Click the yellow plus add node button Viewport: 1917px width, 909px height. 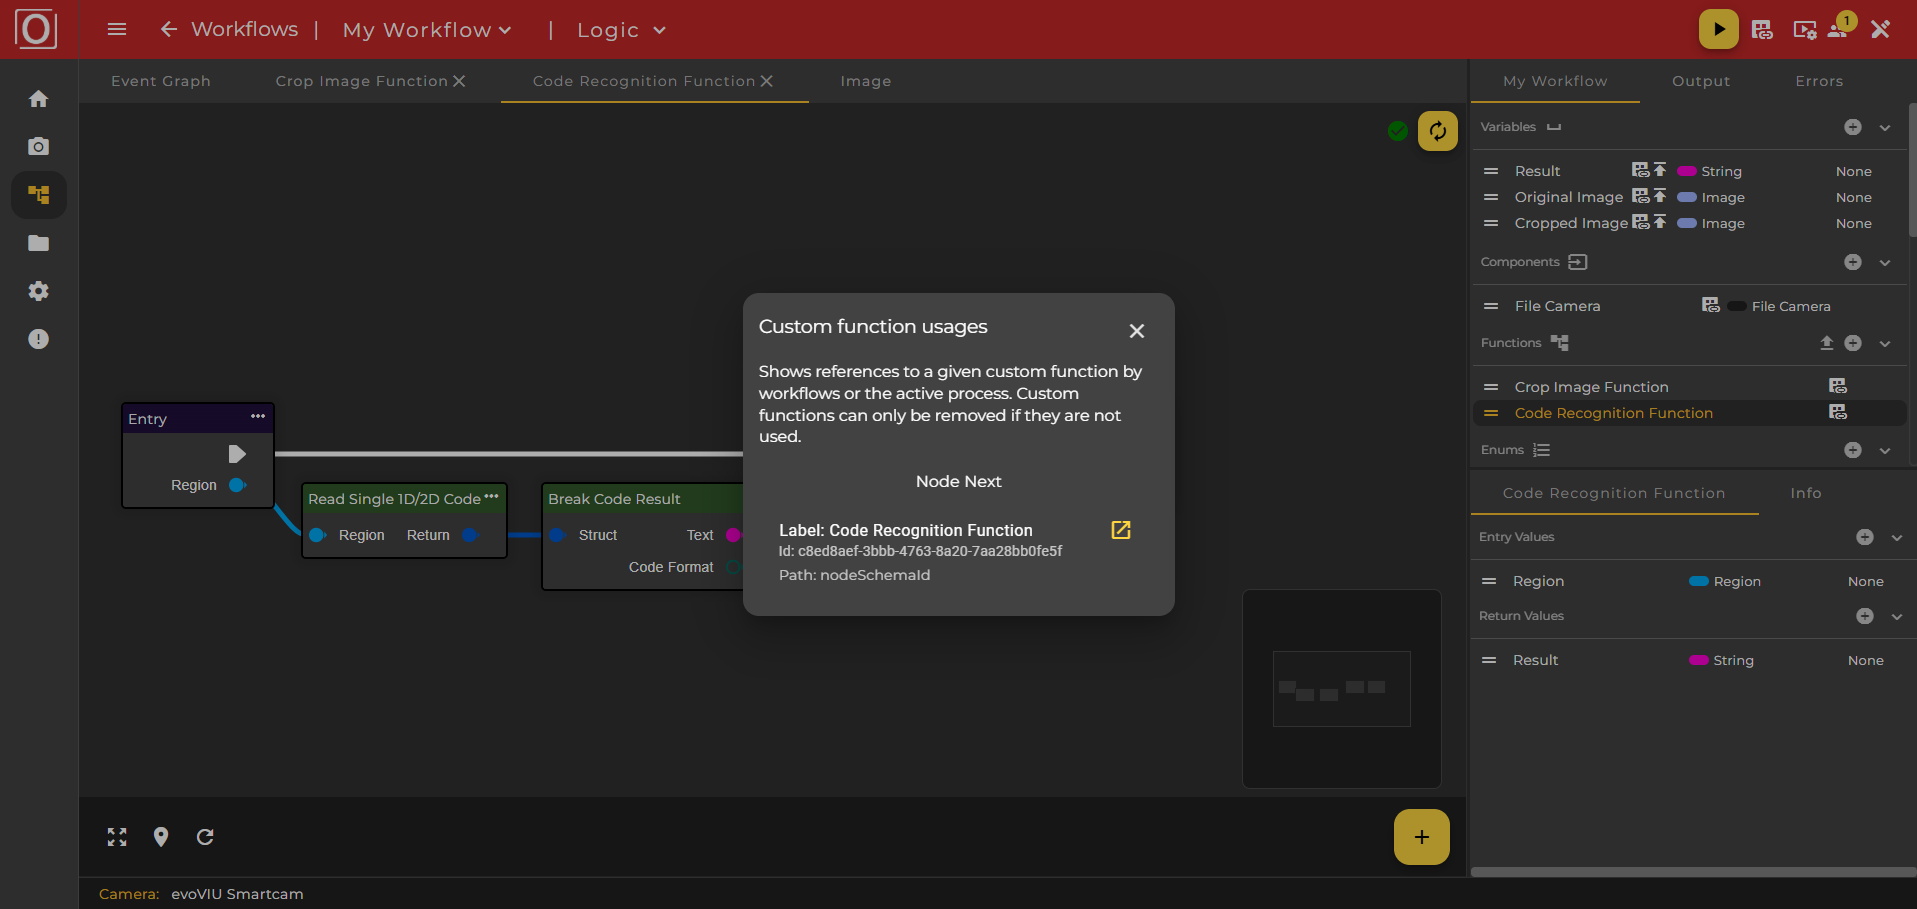pyautogui.click(x=1421, y=837)
